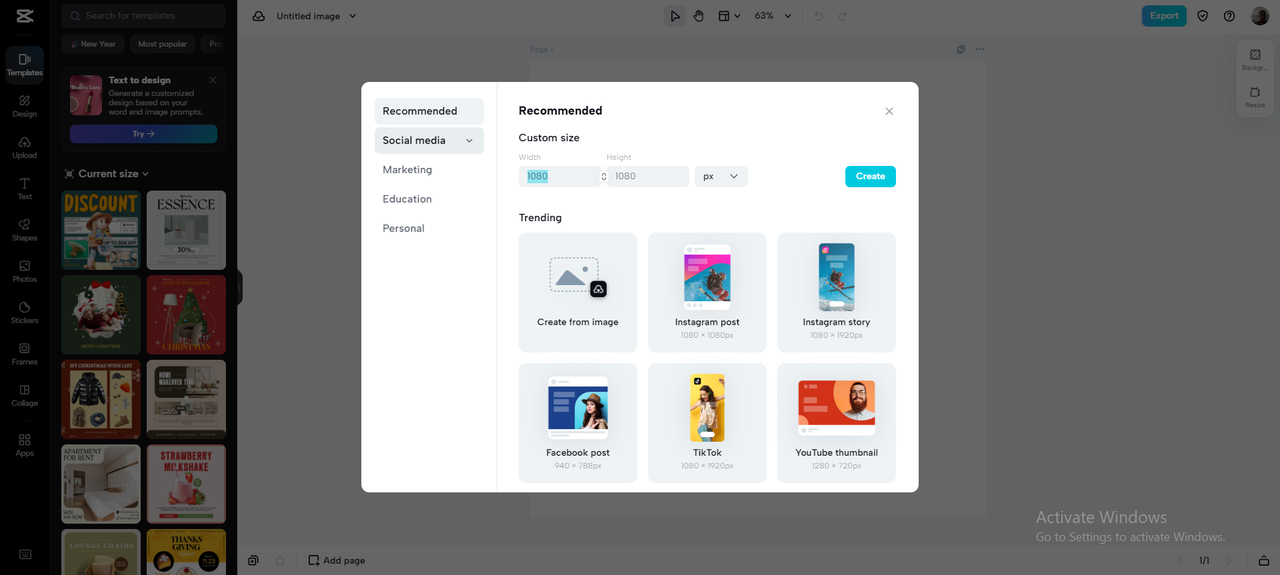Open the Collage sidebar panel
This screenshot has width=1280, height=575.
[25, 395]
